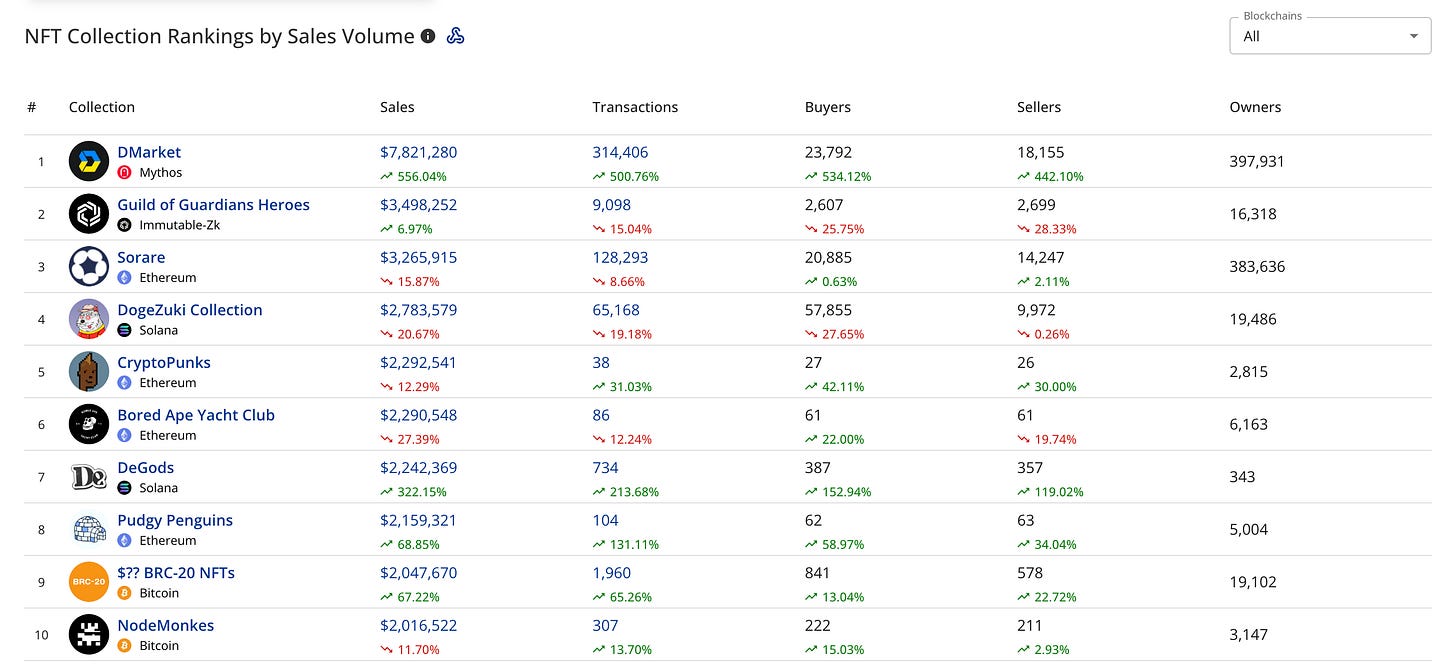1456x664 pixels.
Task: Click the Collection column header
Action: point(102,107)
